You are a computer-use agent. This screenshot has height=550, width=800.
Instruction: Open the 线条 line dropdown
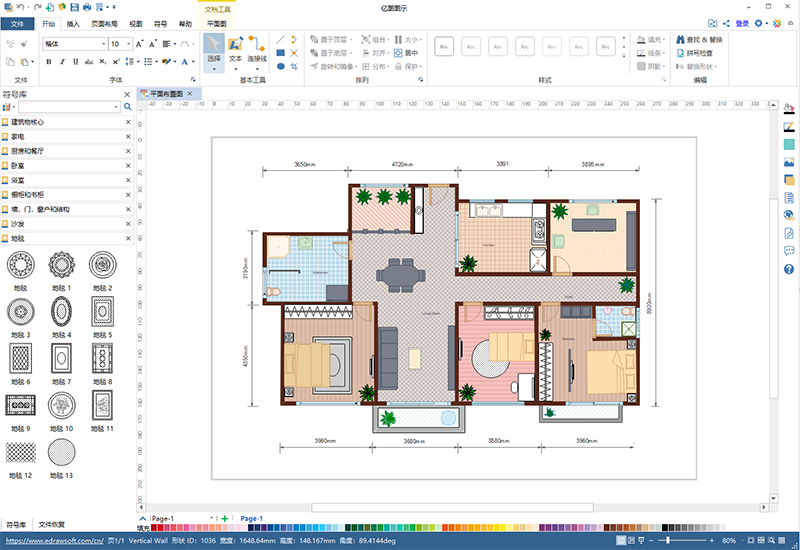(x=652, y=53)
